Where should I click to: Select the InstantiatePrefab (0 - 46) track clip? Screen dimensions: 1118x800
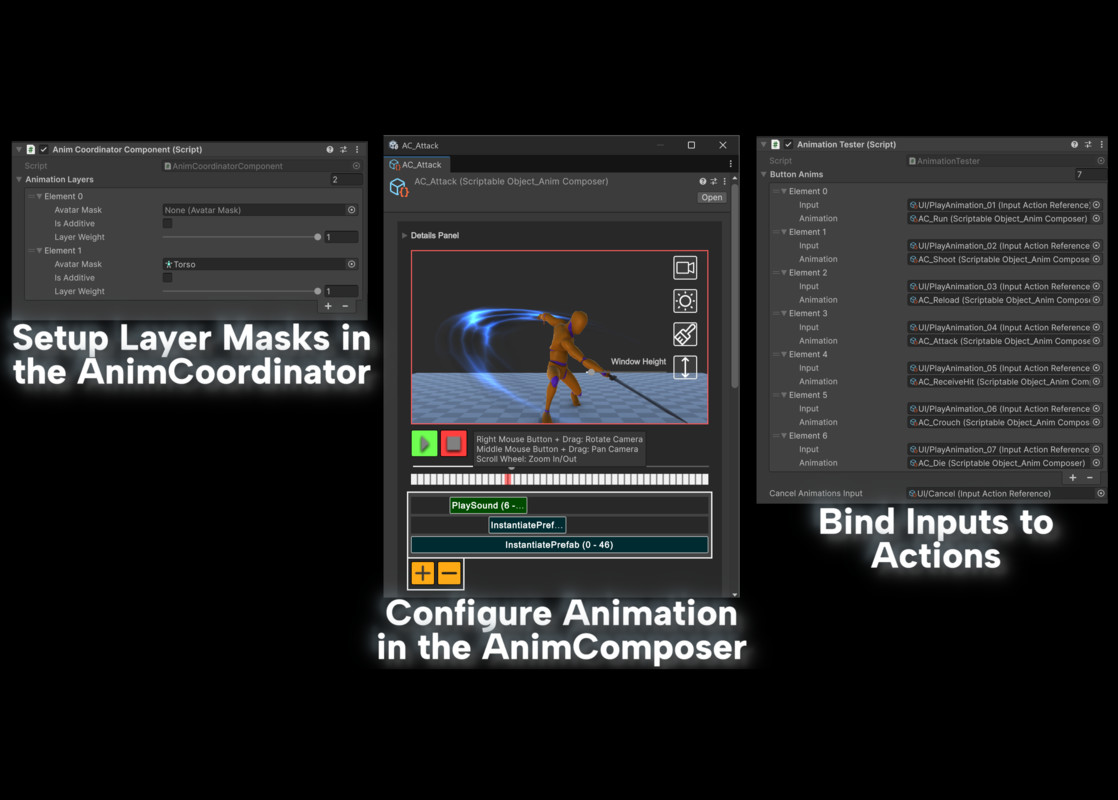[560, 543]
